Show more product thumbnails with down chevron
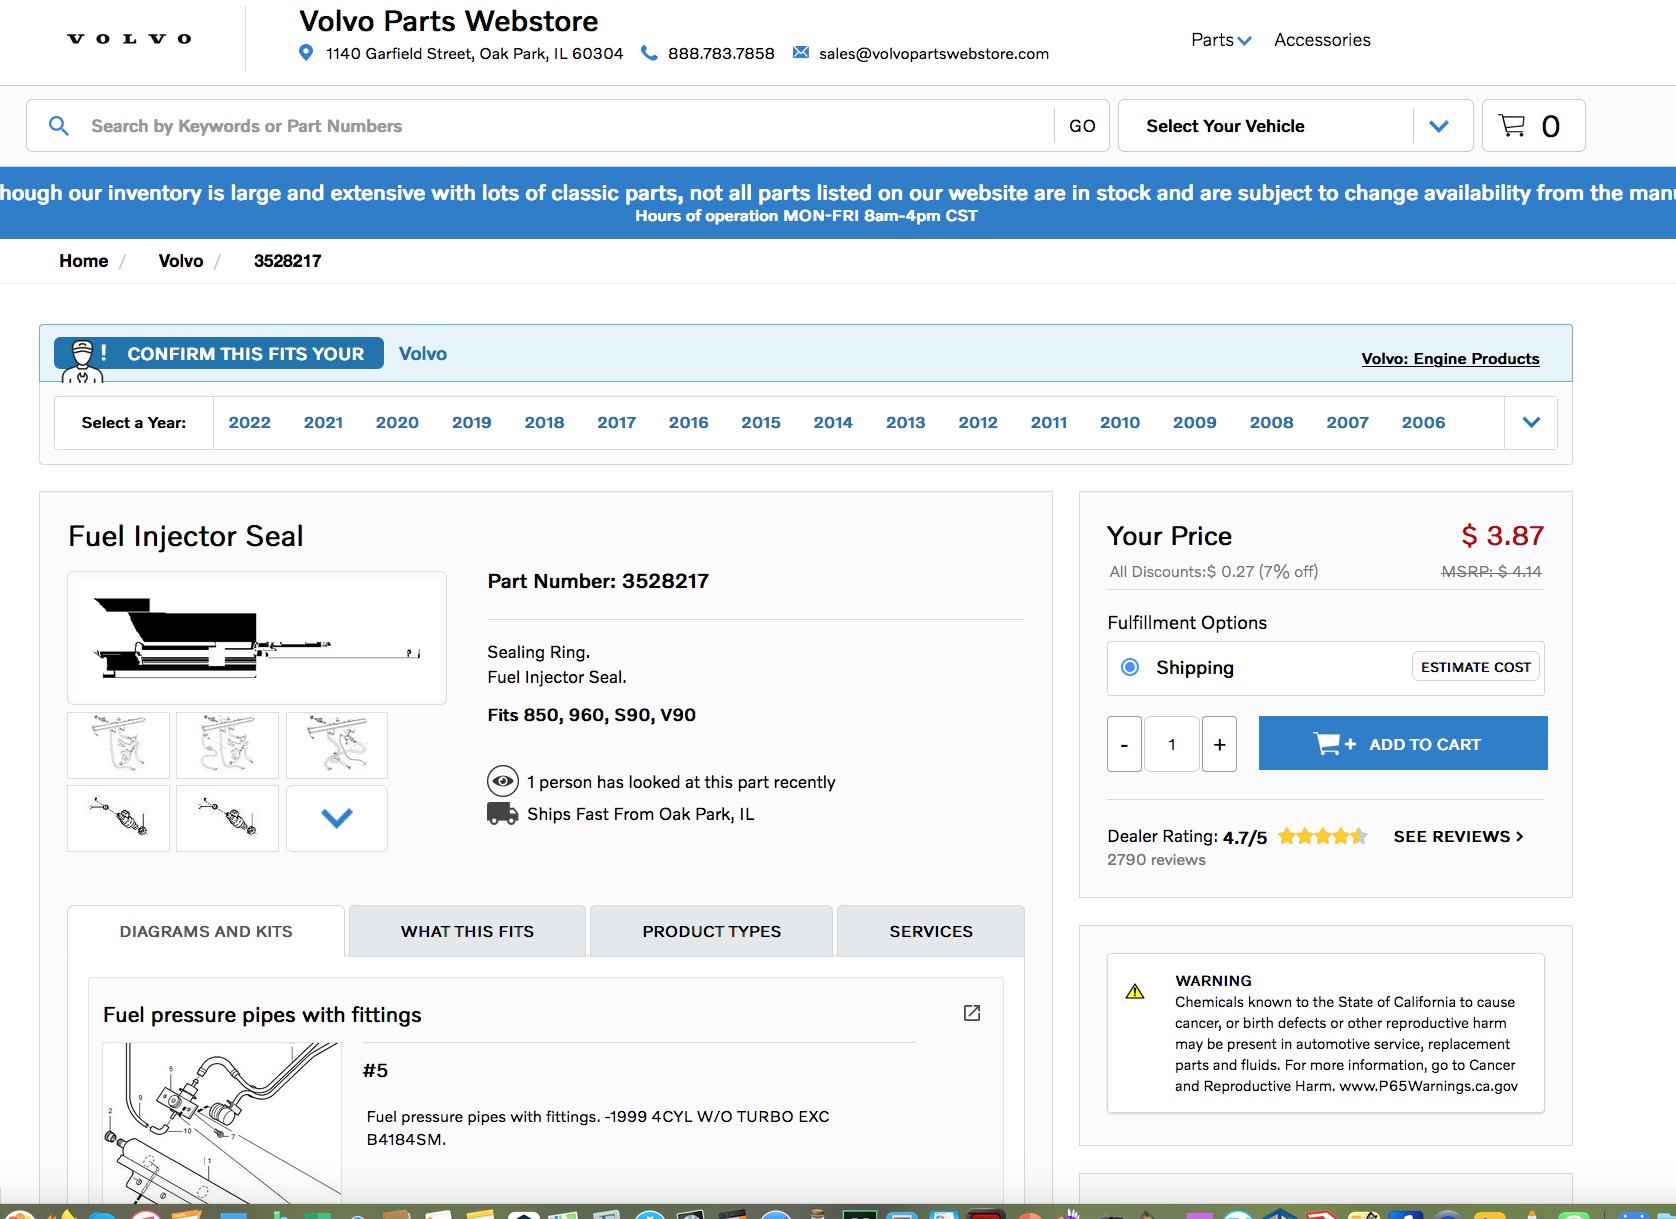Screen dimensions: 1676x1219 click(337, 818)
